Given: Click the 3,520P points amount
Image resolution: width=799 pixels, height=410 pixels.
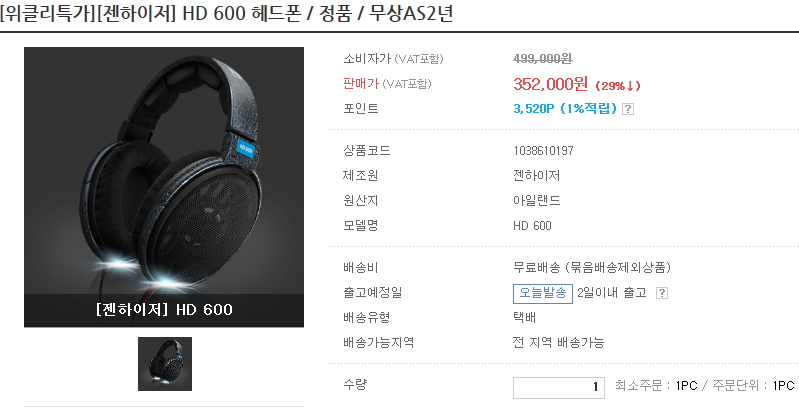Looking at the screenshot, I should pos(534,108).
